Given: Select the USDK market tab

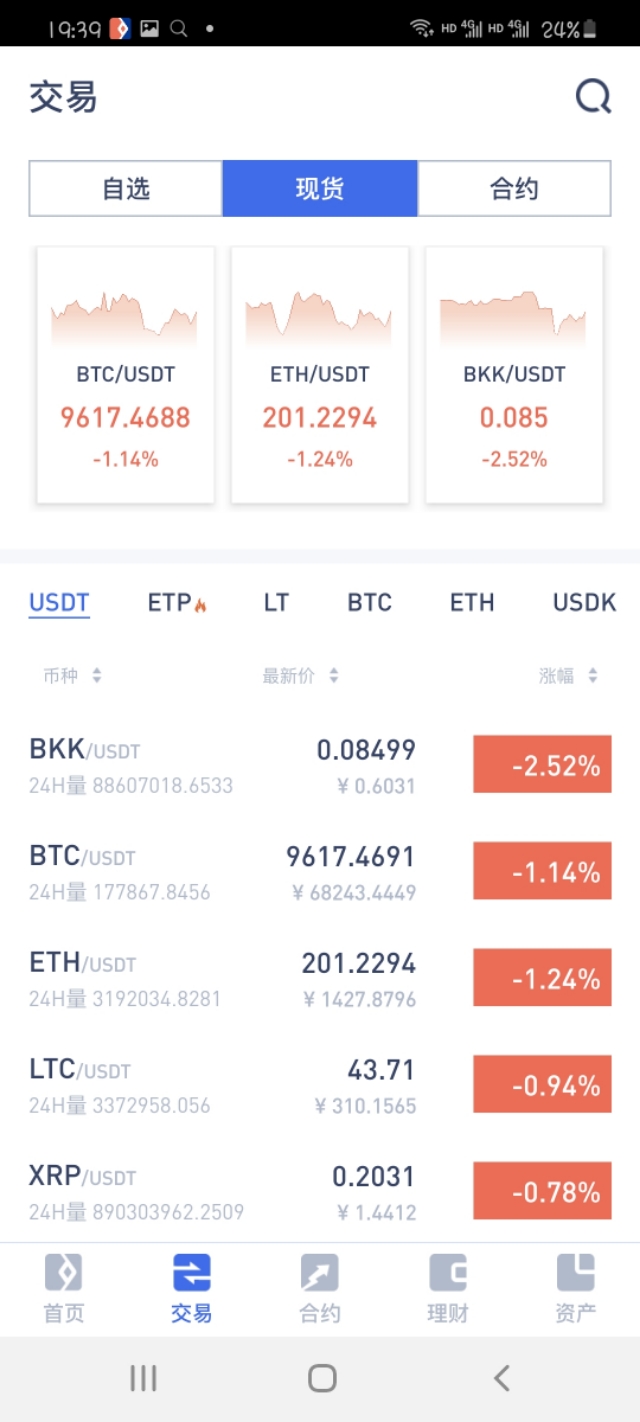Looking at the screenshot, I should tap(584, 603).
